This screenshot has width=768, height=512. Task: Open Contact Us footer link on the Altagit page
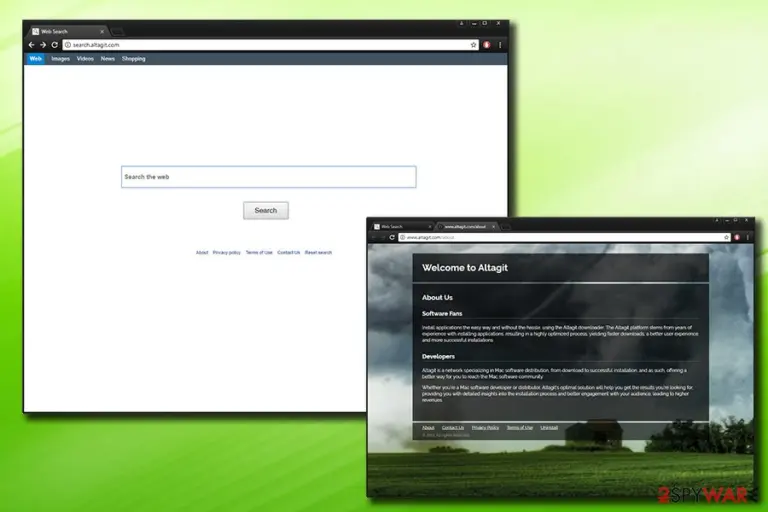tap(453, 428)
